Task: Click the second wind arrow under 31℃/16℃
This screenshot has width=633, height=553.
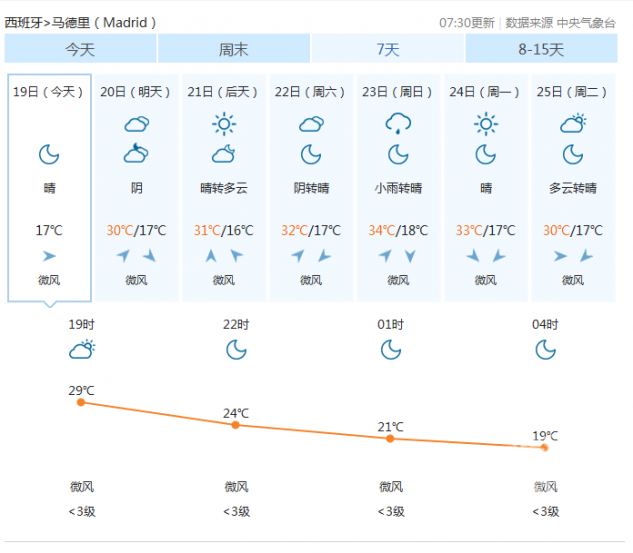Action: (237, 256)
